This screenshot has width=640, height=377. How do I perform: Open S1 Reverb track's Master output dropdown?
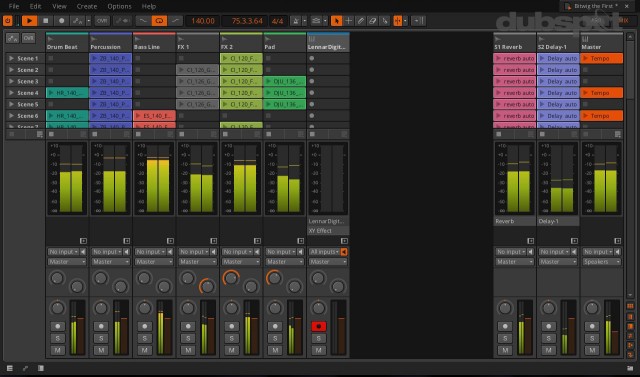(514, 262)
